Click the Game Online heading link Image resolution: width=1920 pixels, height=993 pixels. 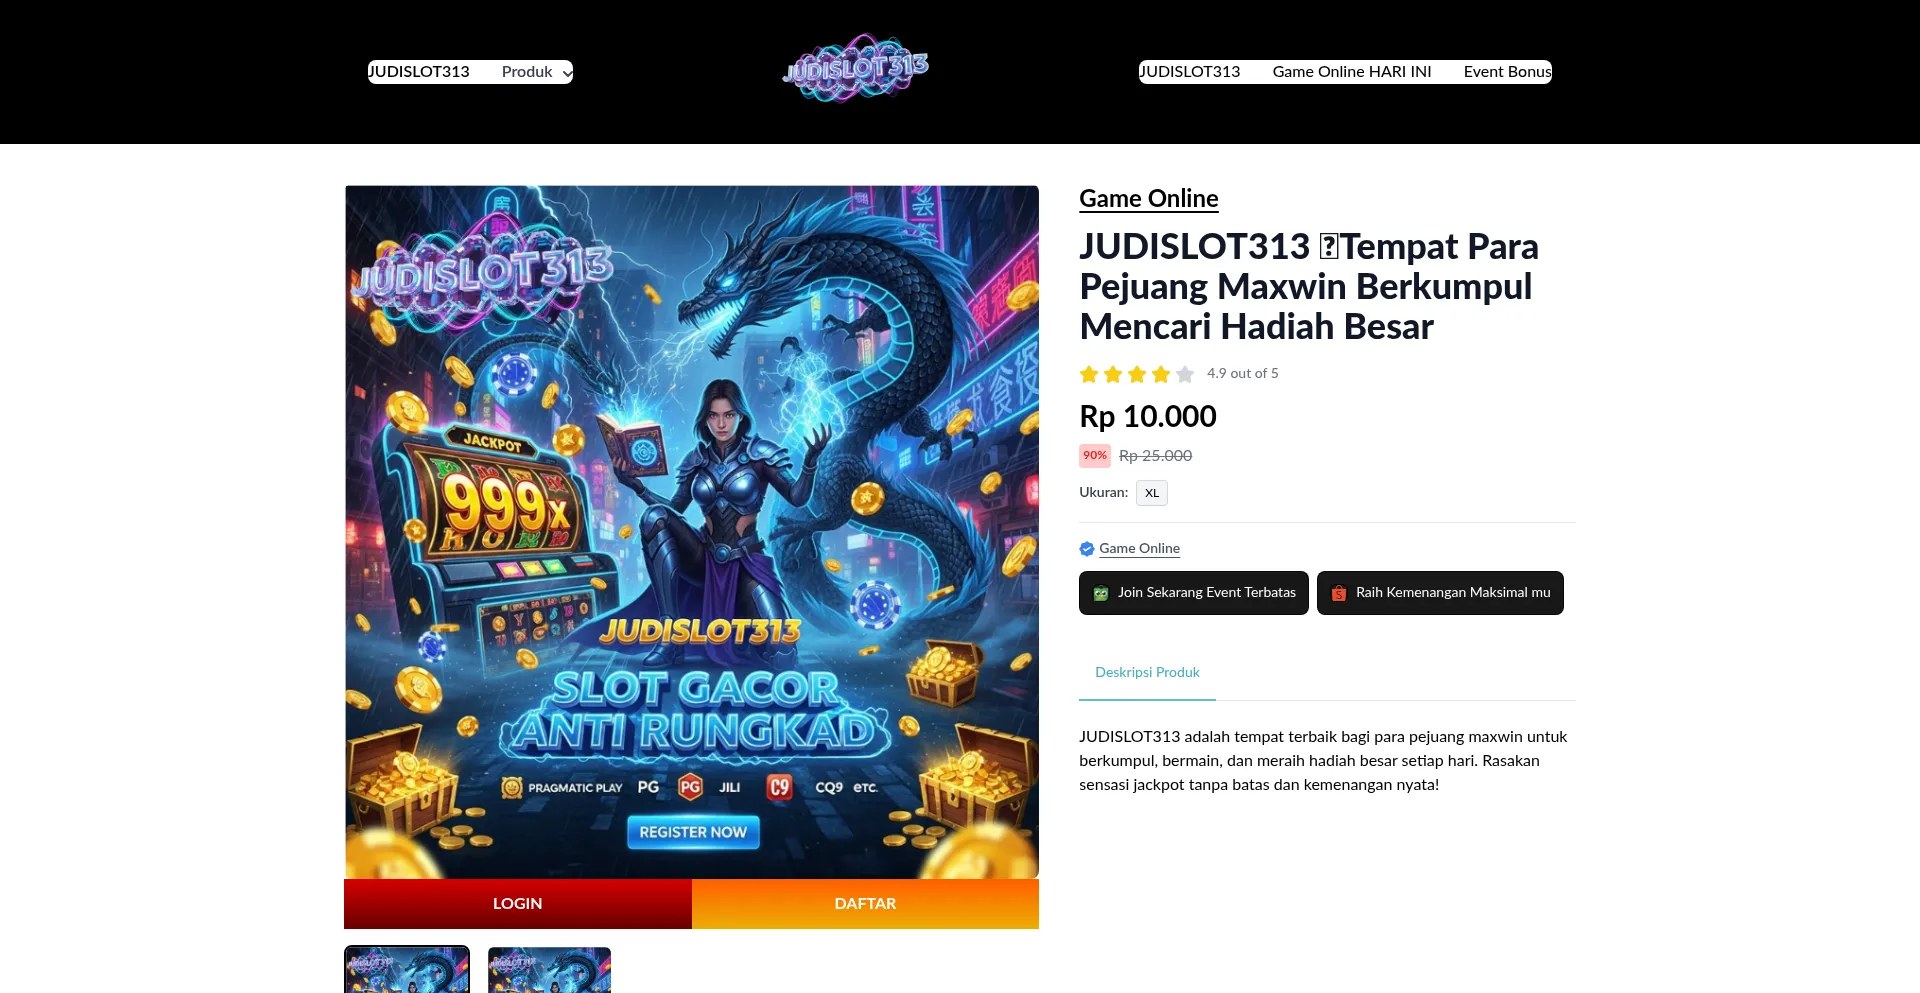click(x=1149, y=198)
